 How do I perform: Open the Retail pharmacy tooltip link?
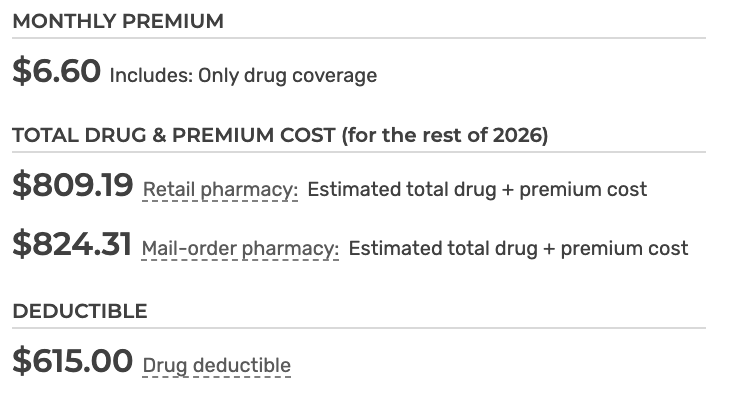220,190
